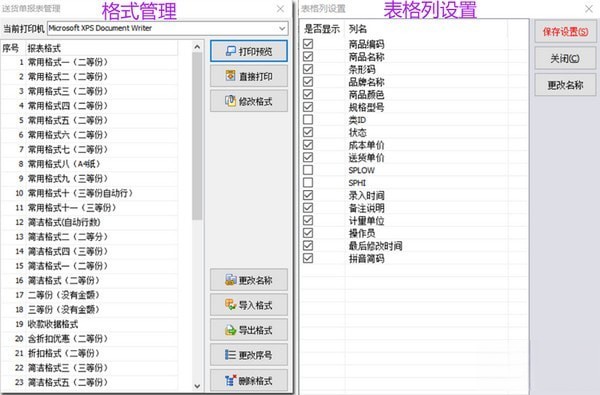Click 更改名称 in the 格式管理 window
600x395 pixels.
point(249,280)
